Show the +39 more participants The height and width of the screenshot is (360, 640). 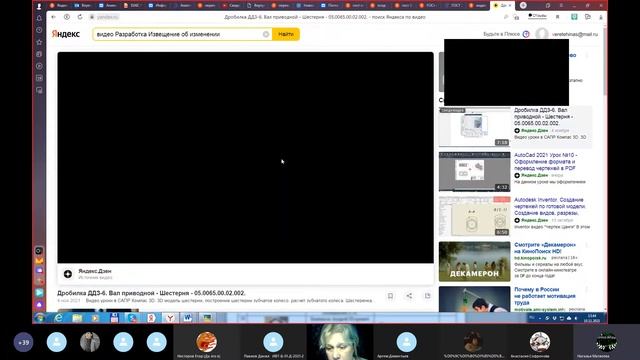click(x=24, y=342)
